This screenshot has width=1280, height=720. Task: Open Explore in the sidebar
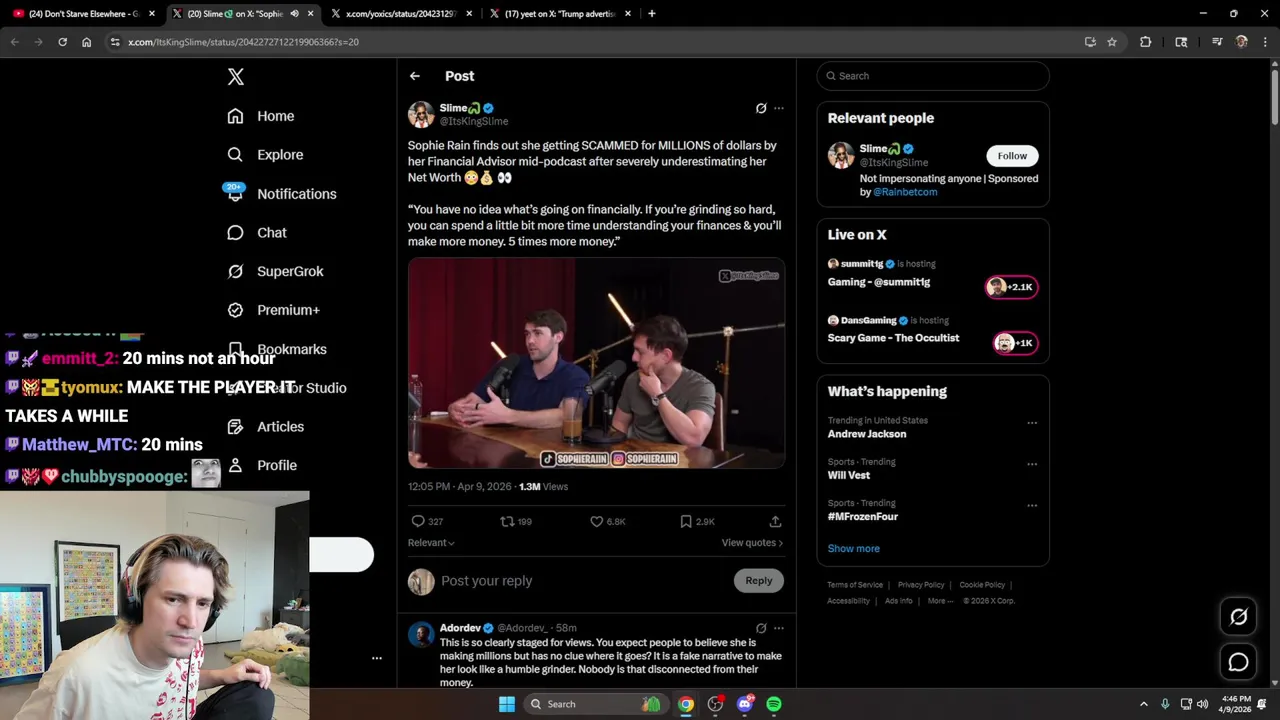[x=265, y=155]
